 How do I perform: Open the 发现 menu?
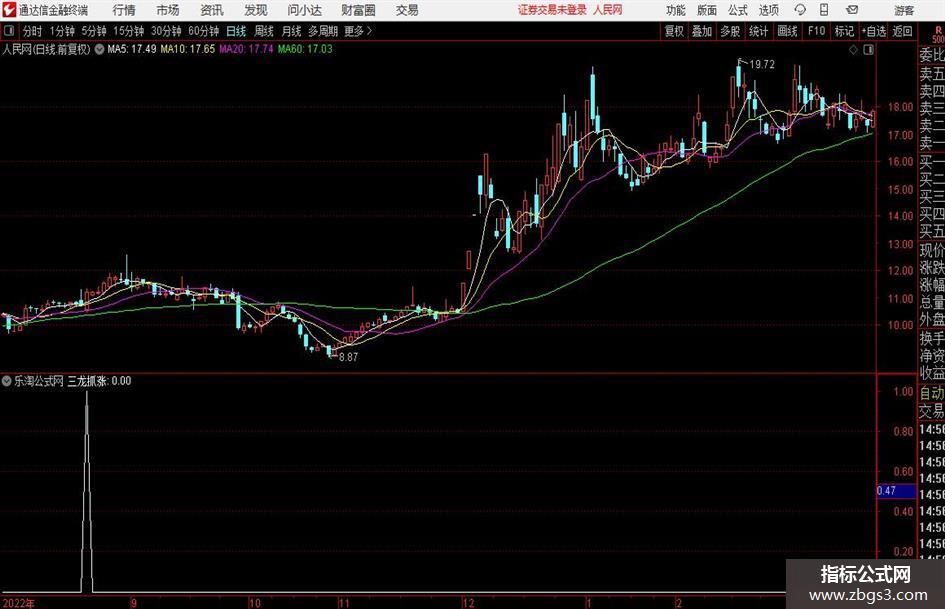pyautogui.click(x=256, y=10)
